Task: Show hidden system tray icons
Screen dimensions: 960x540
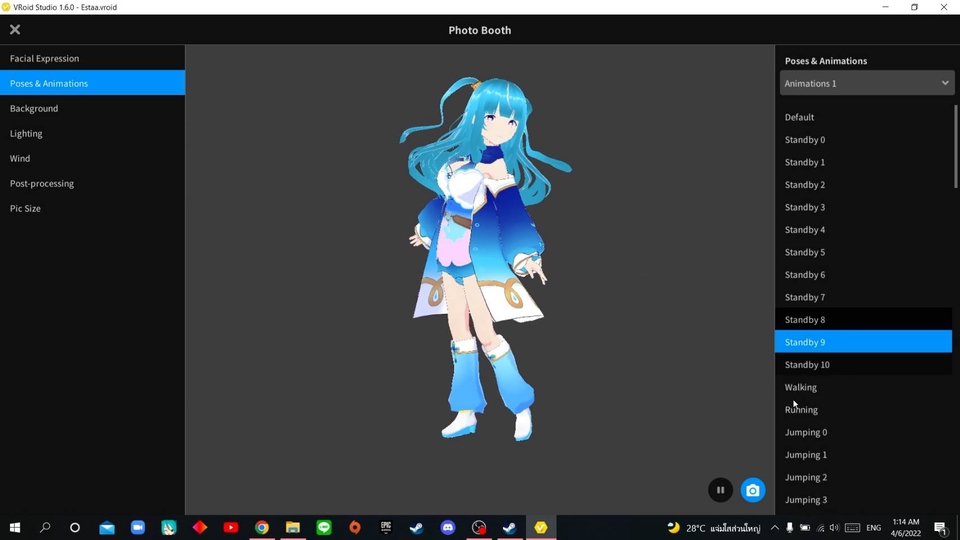Action: coord(774,527)
